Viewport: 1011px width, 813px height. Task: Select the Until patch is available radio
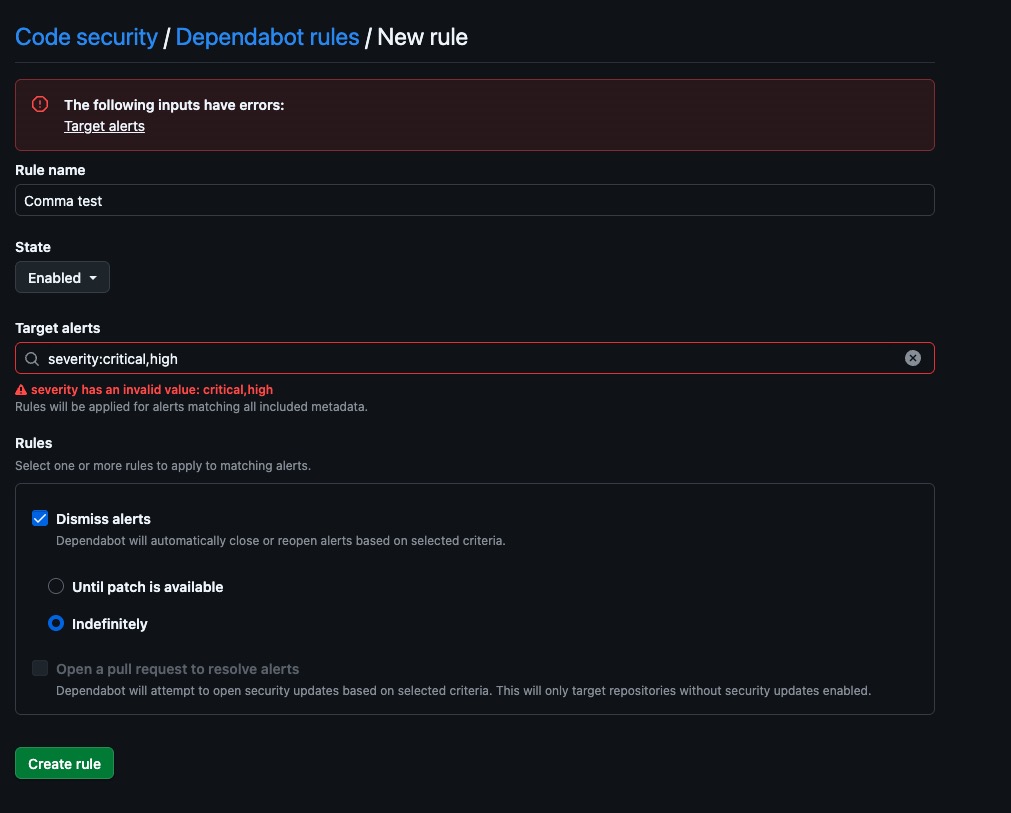click(56, 586)
